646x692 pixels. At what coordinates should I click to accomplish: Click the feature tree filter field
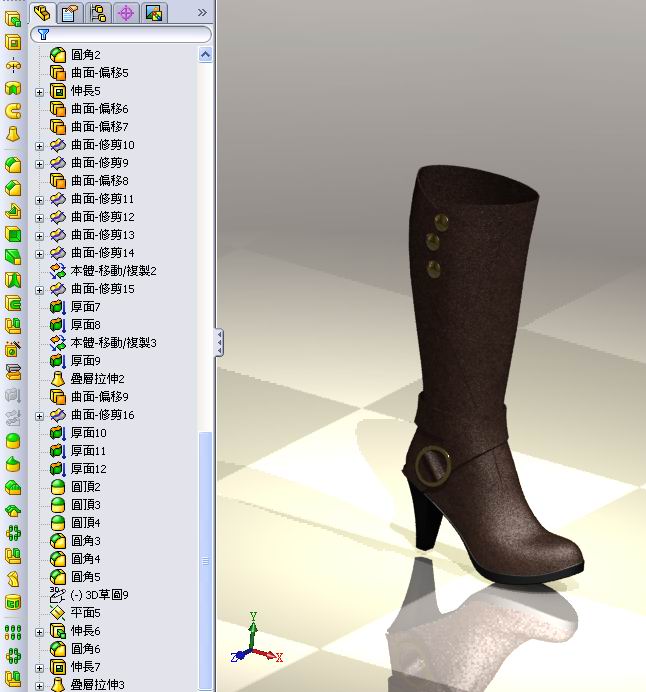point(120,34)
